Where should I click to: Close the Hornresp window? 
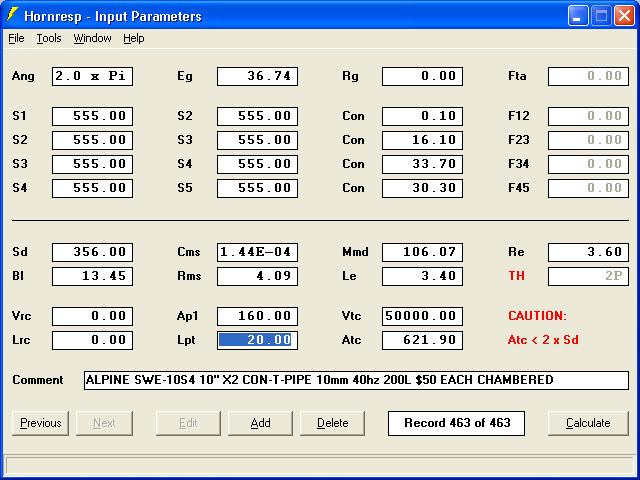coord(624,16)
